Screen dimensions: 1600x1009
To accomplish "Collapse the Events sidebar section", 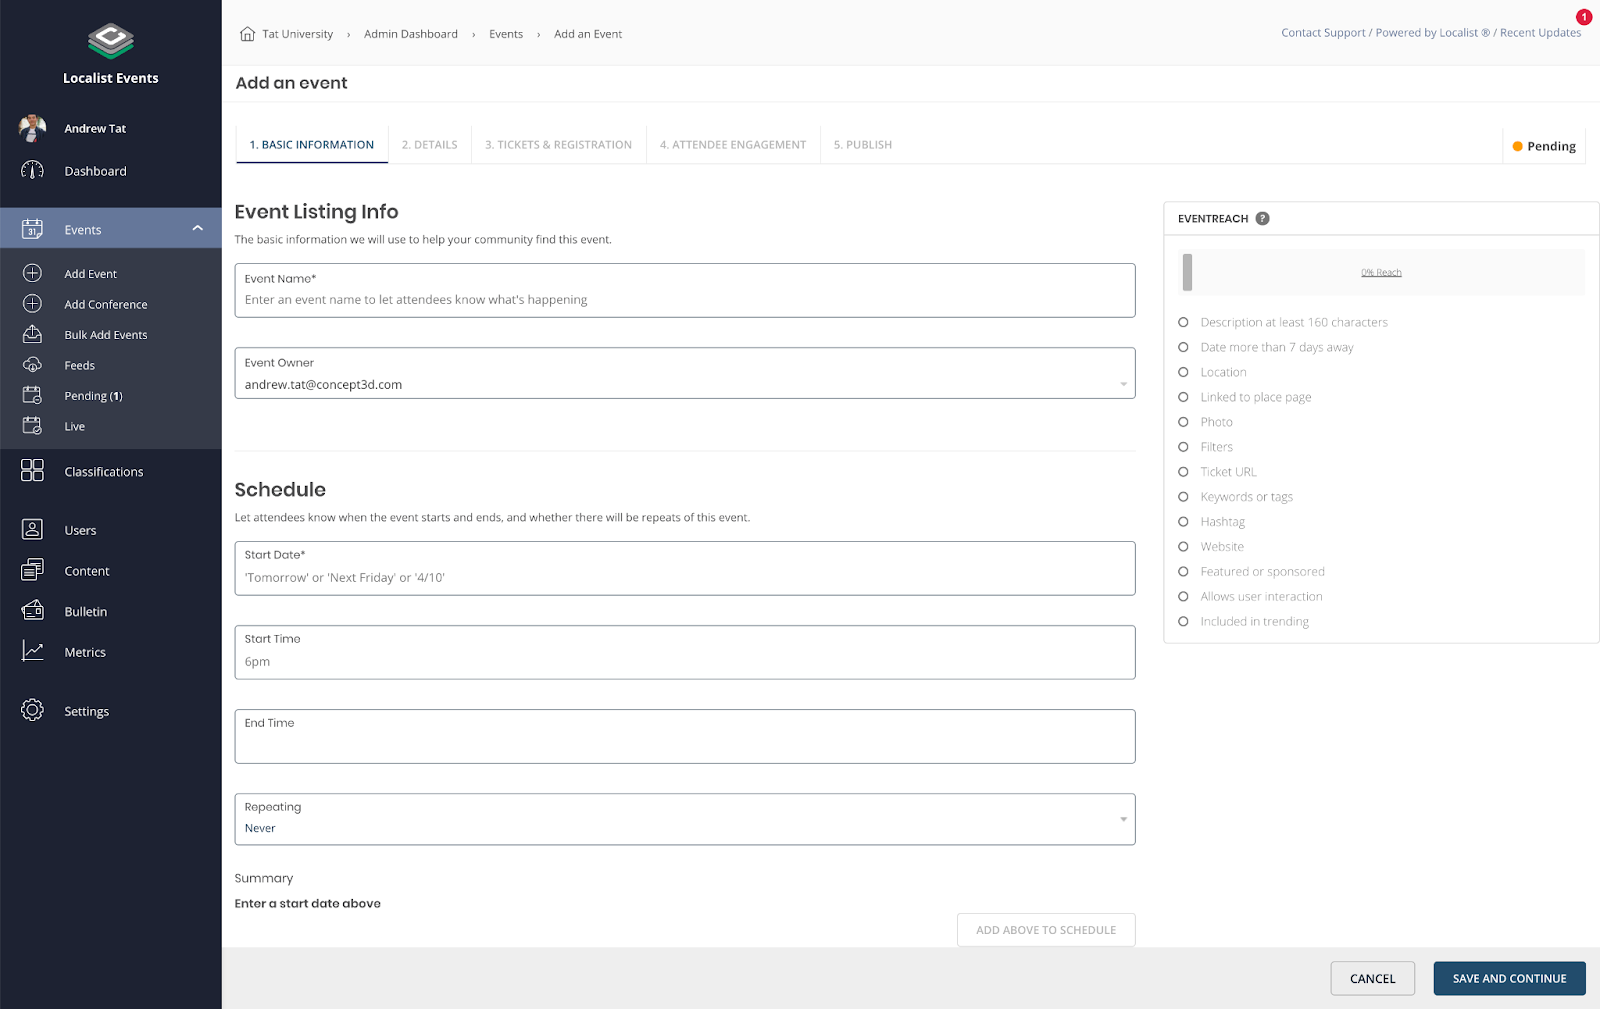I will tap(197, 229).
